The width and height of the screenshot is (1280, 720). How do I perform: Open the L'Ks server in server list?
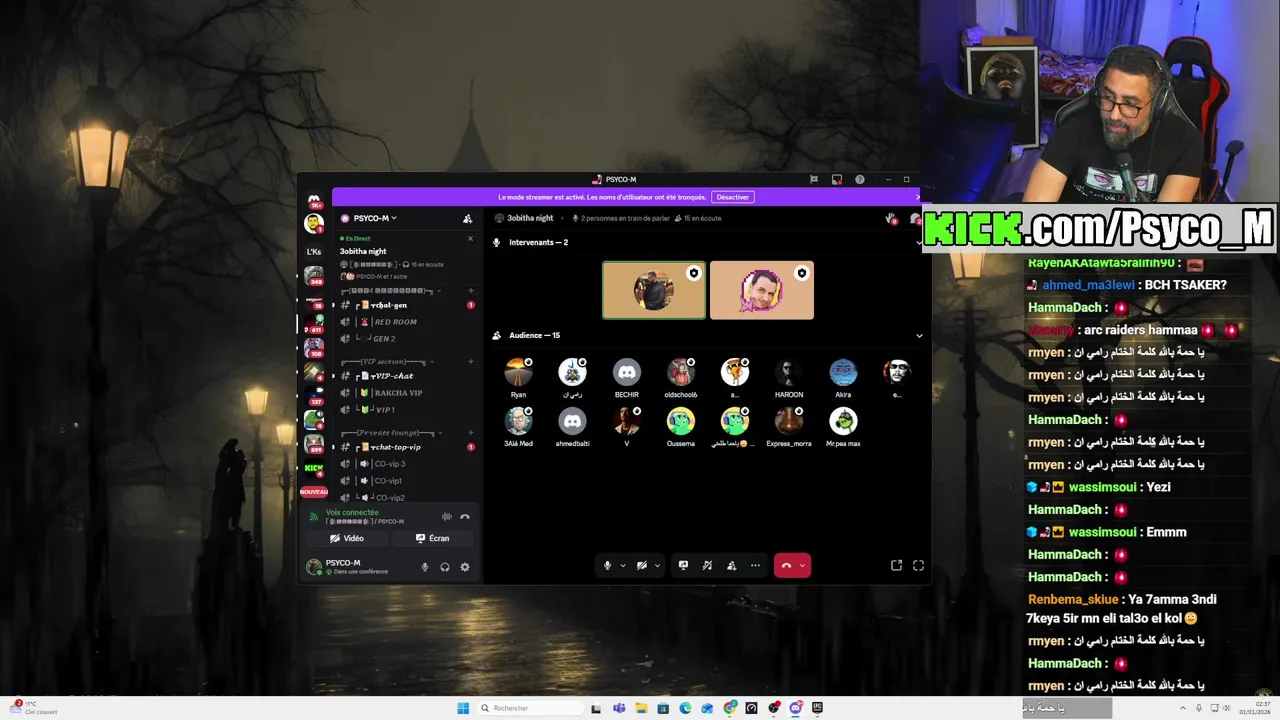point(314,252)
